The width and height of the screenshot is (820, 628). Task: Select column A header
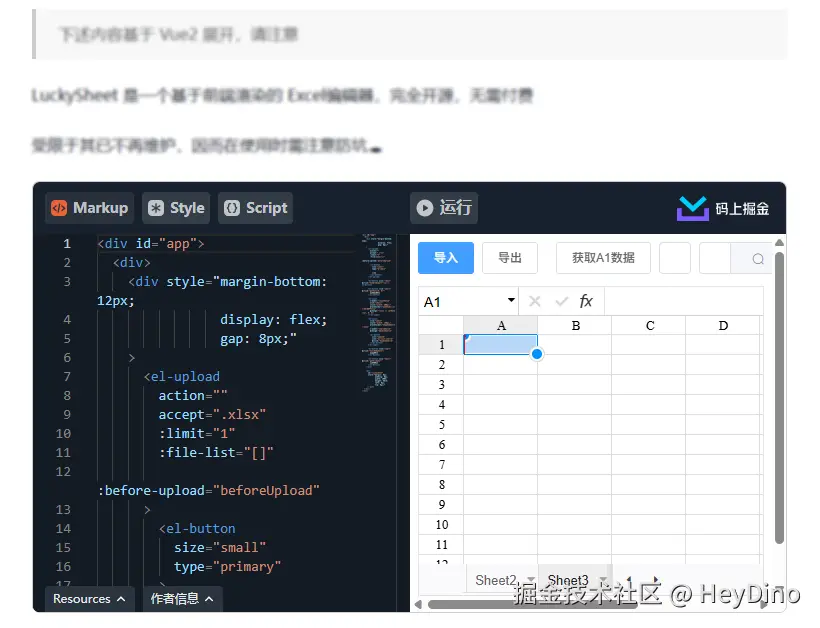coord(500,326)
